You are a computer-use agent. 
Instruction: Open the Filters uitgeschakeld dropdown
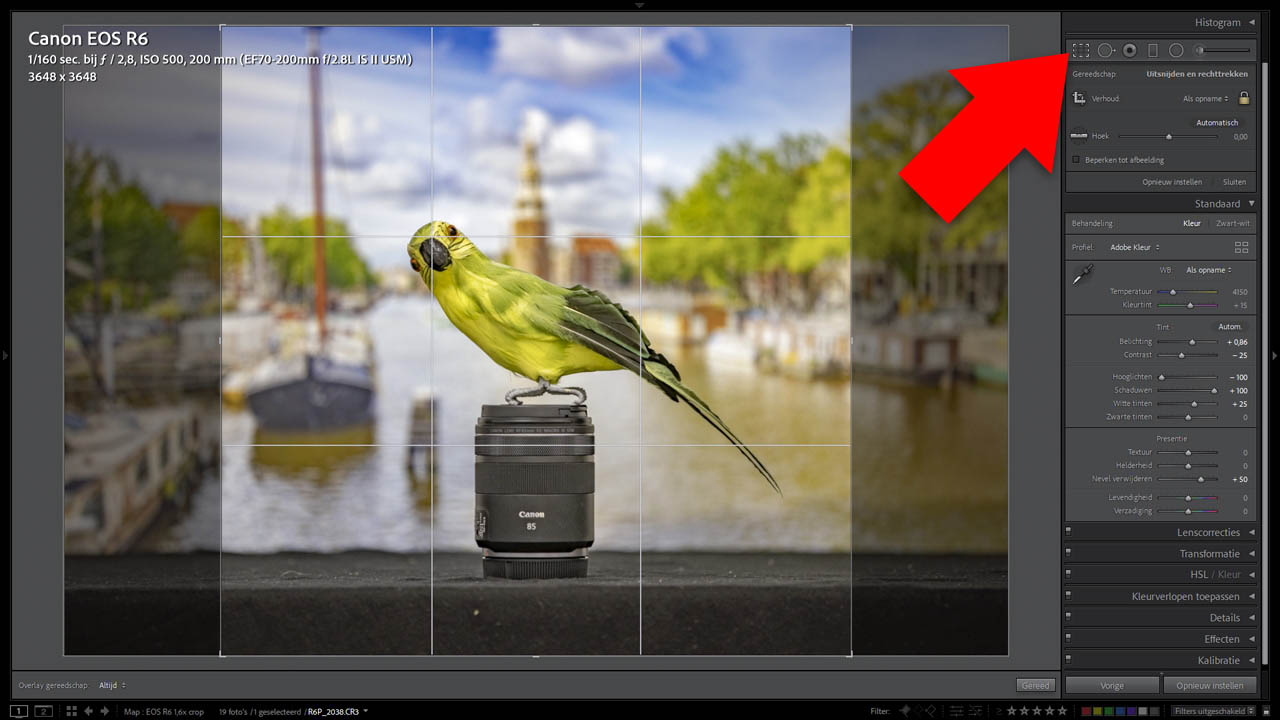(1214, 711)
